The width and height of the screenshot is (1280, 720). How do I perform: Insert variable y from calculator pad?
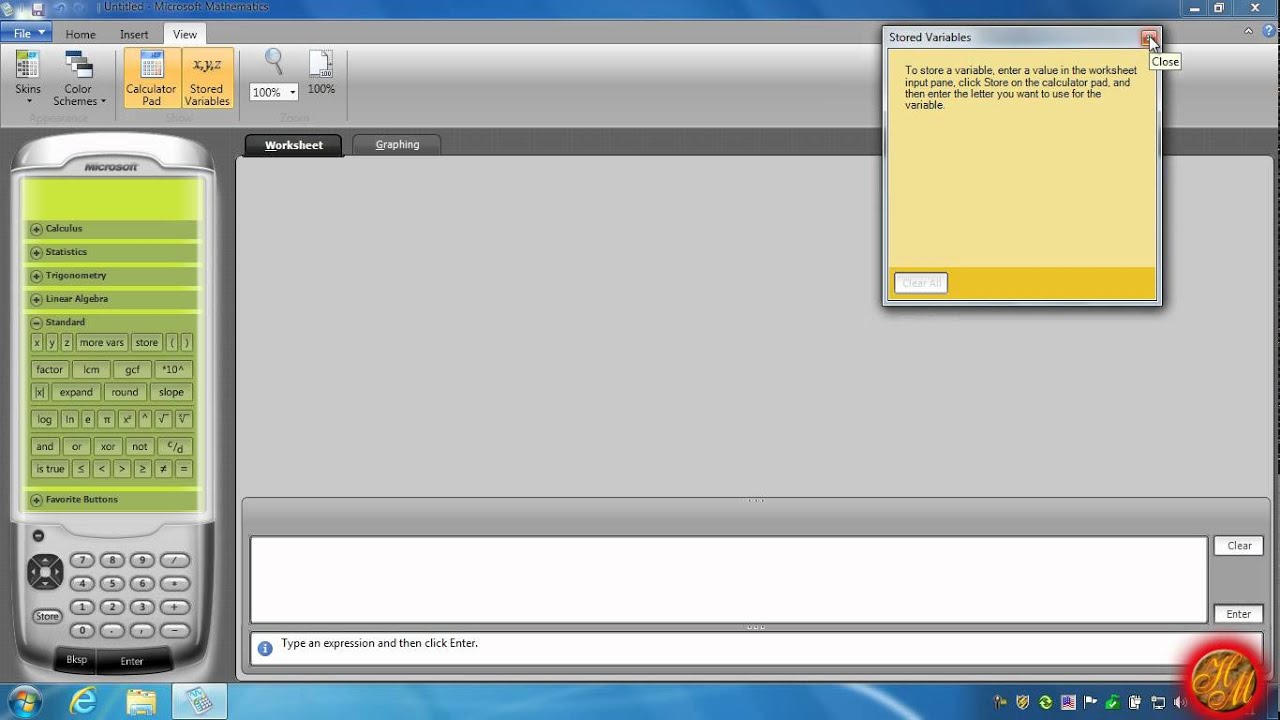point(52,342)
